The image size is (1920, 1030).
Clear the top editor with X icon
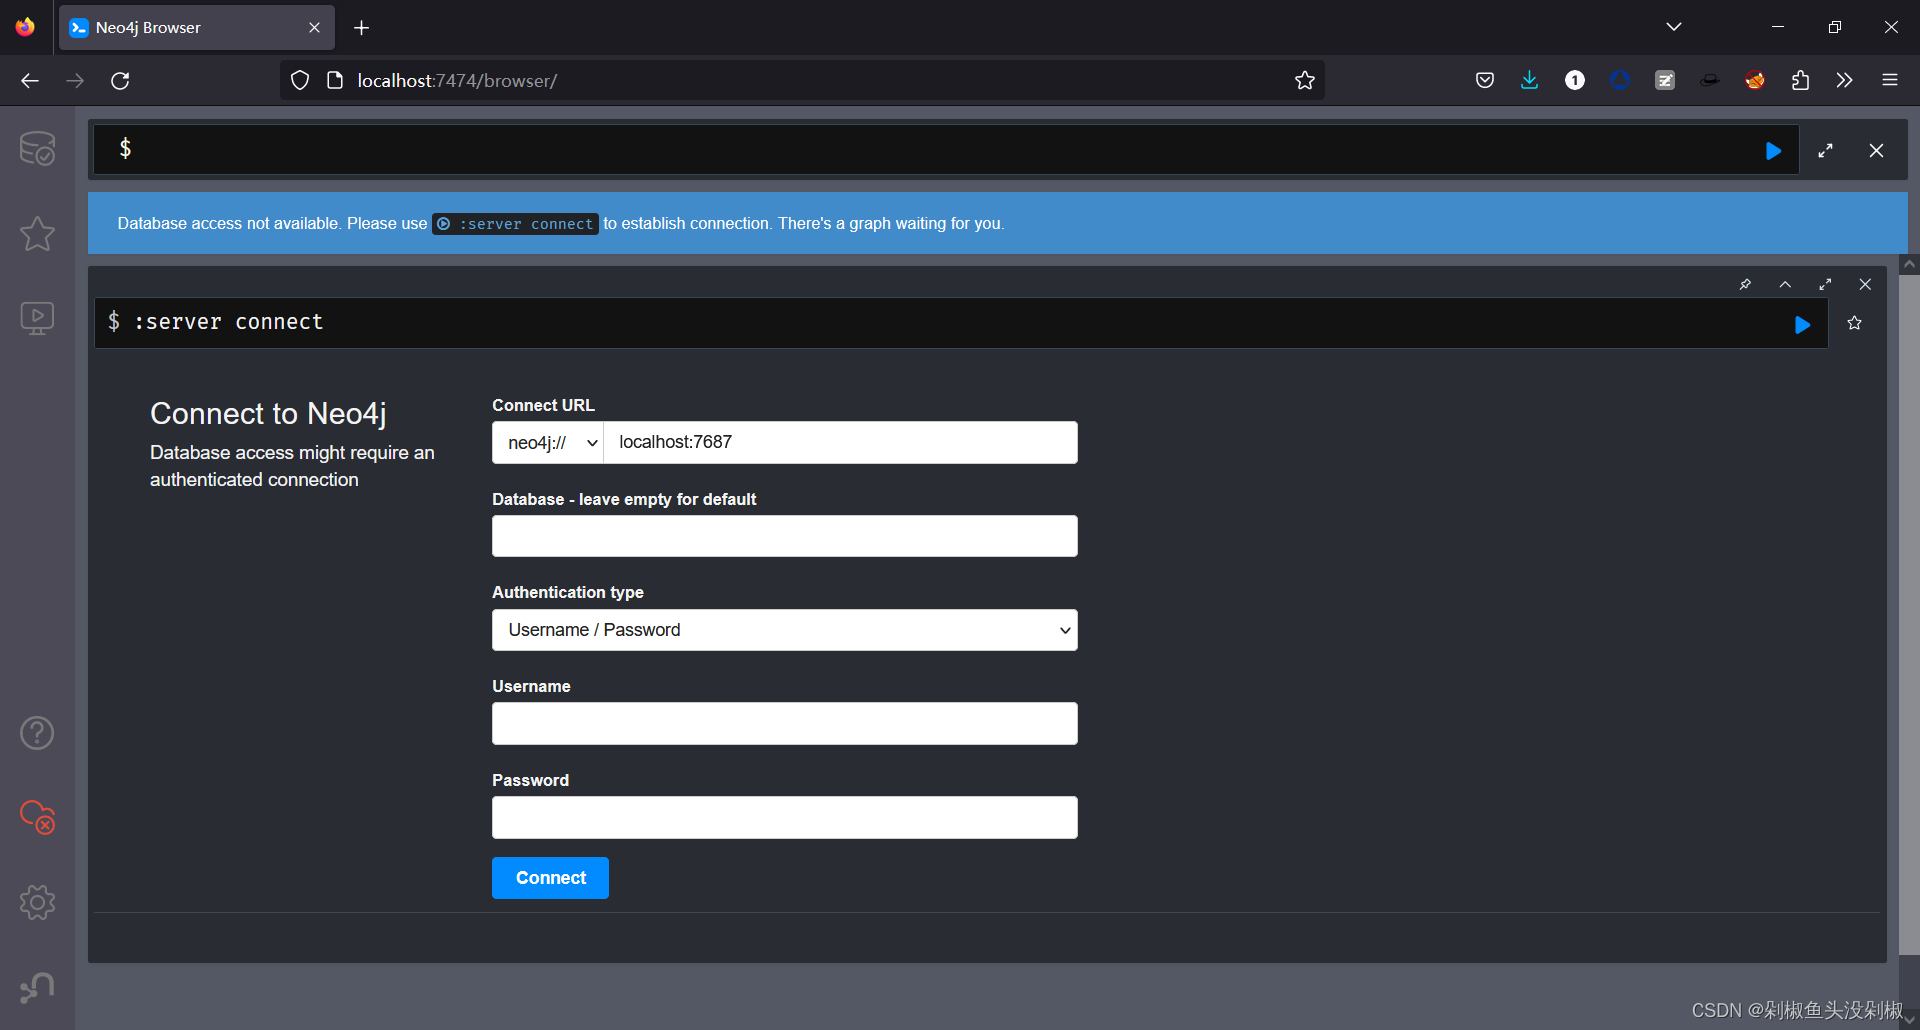click(x=1876, y=150)
